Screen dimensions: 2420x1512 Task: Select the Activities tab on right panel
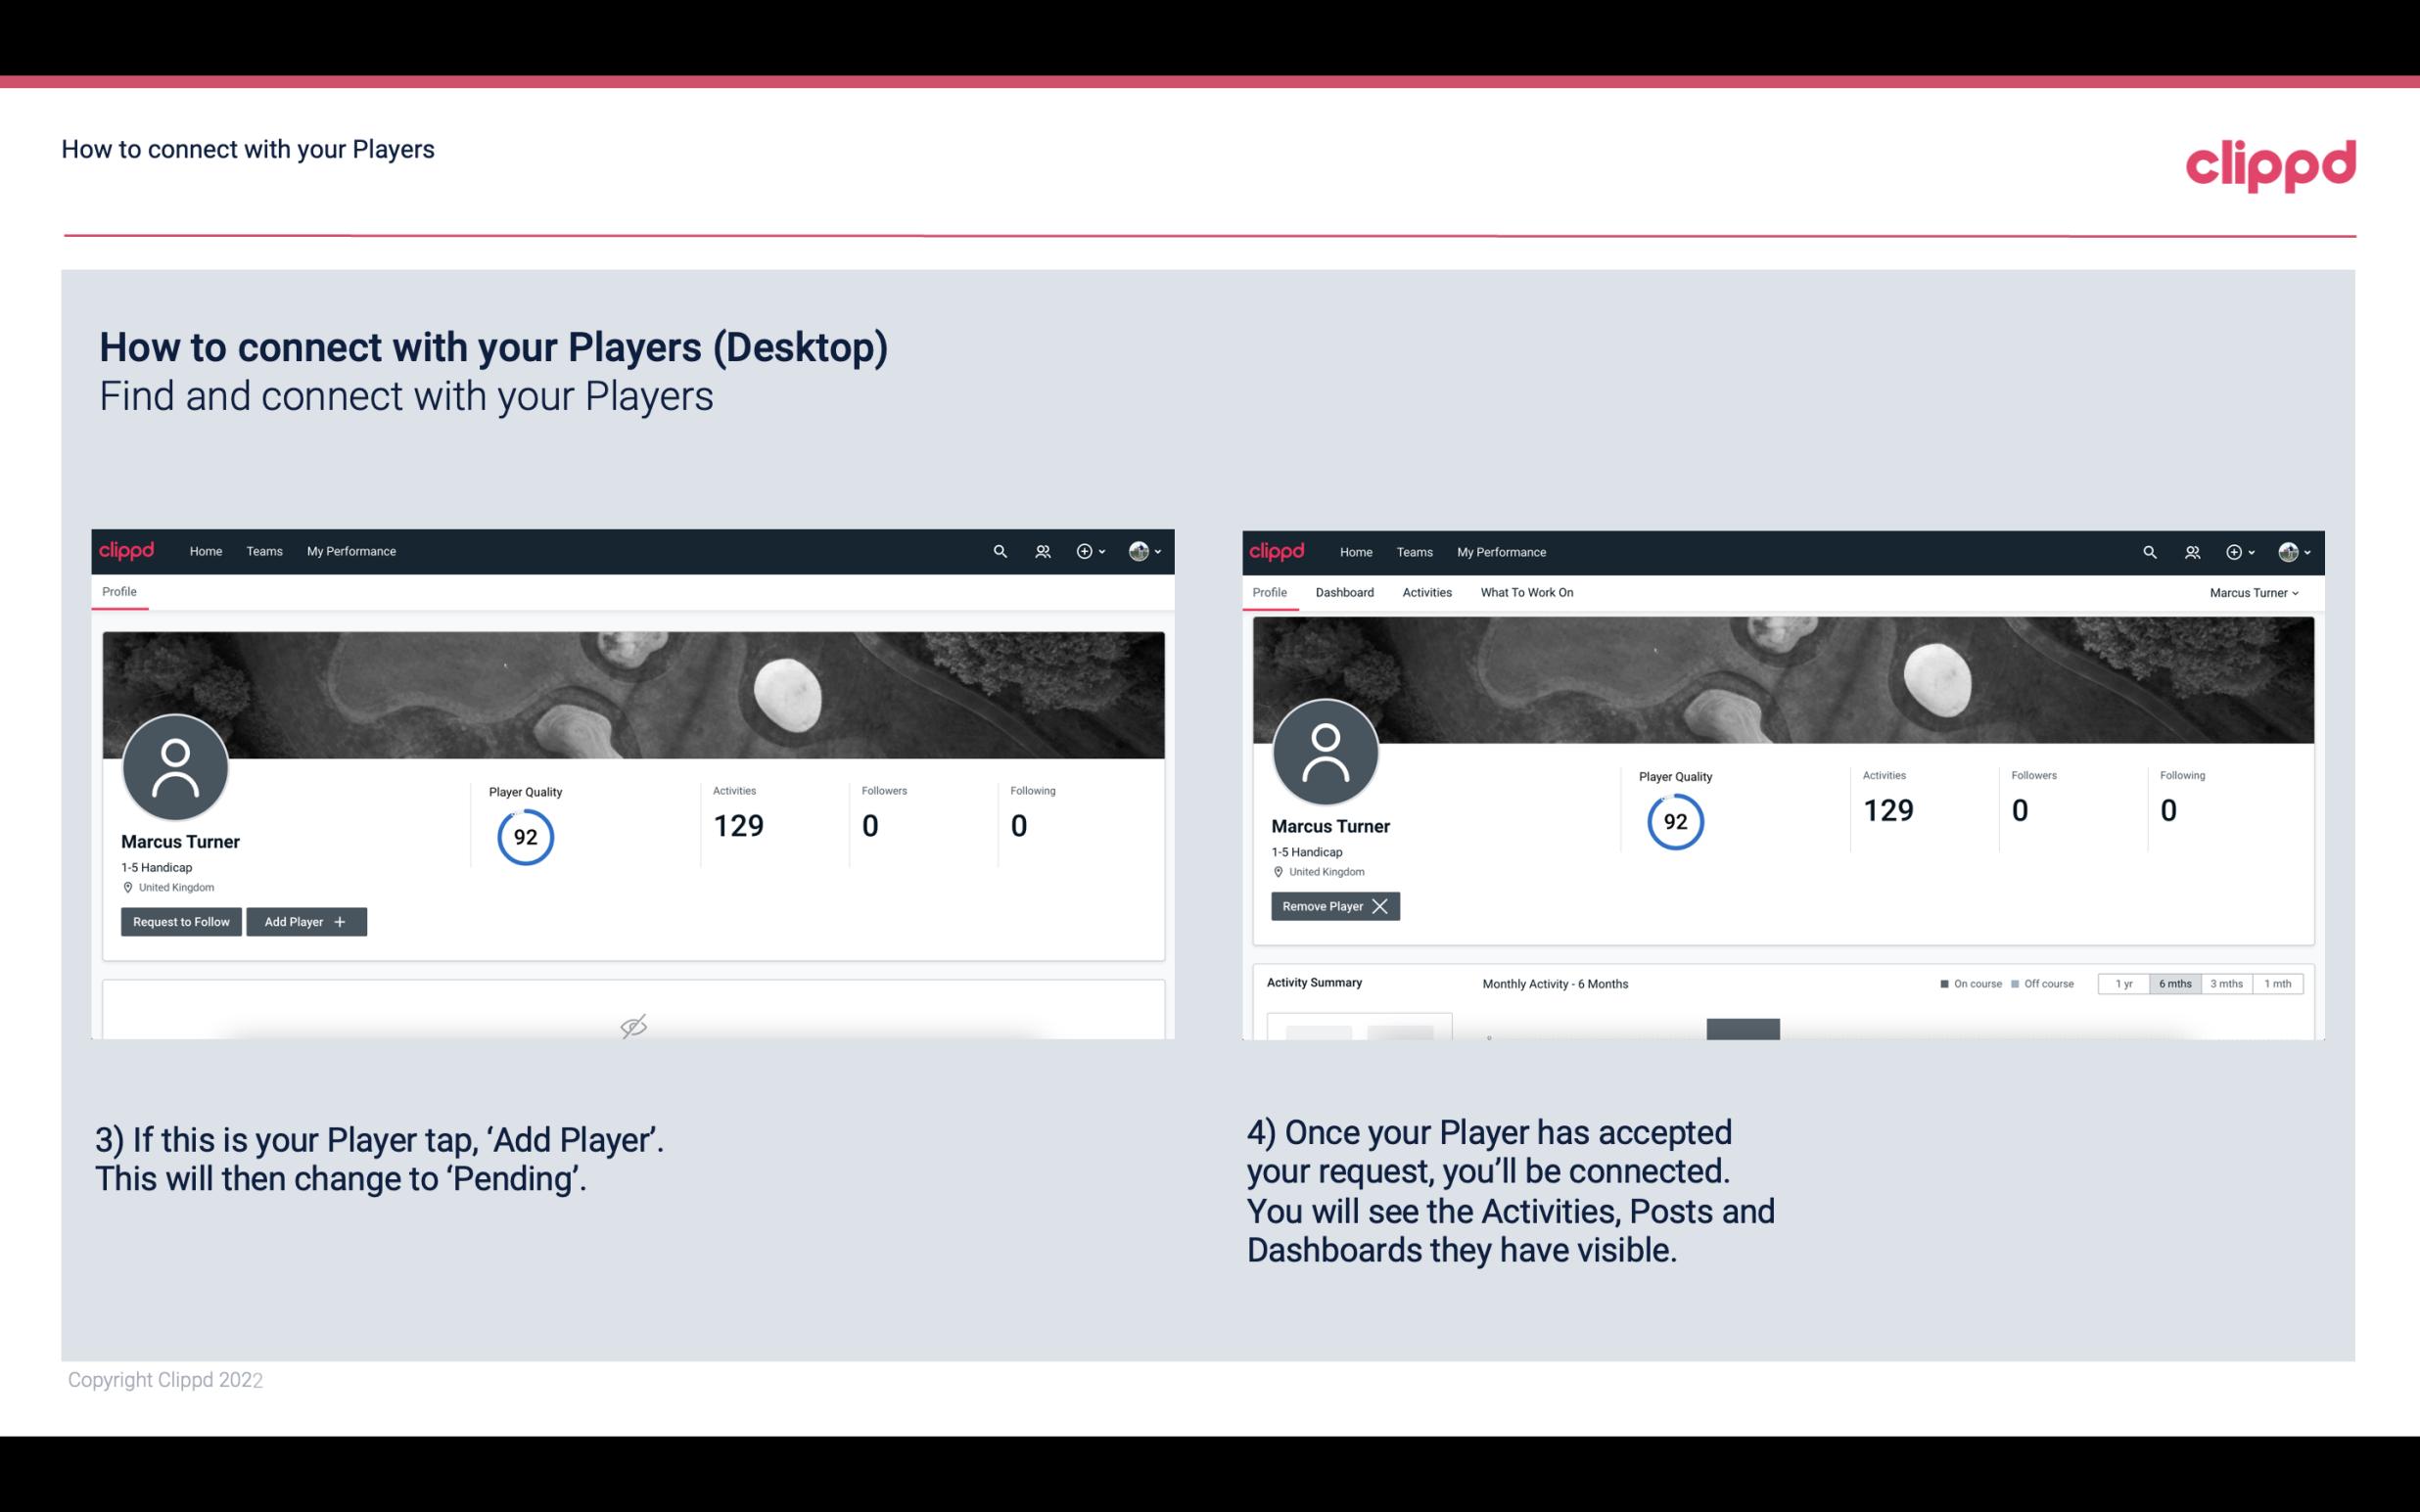click(x=1427, y=592)
